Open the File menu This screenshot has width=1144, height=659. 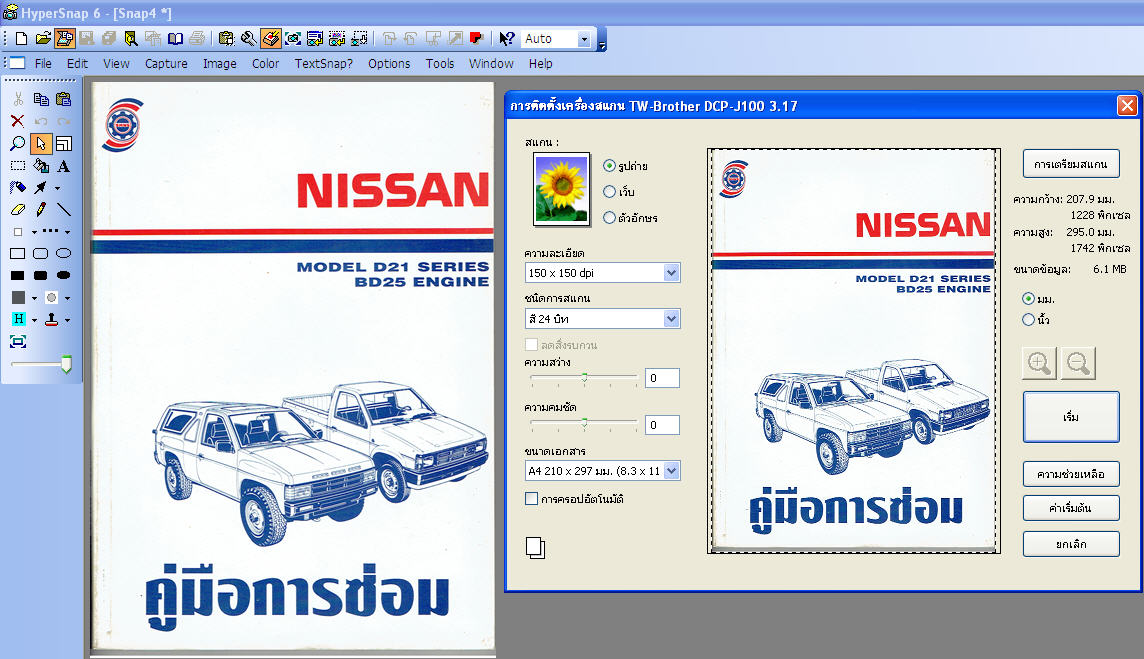pos(43,63)
